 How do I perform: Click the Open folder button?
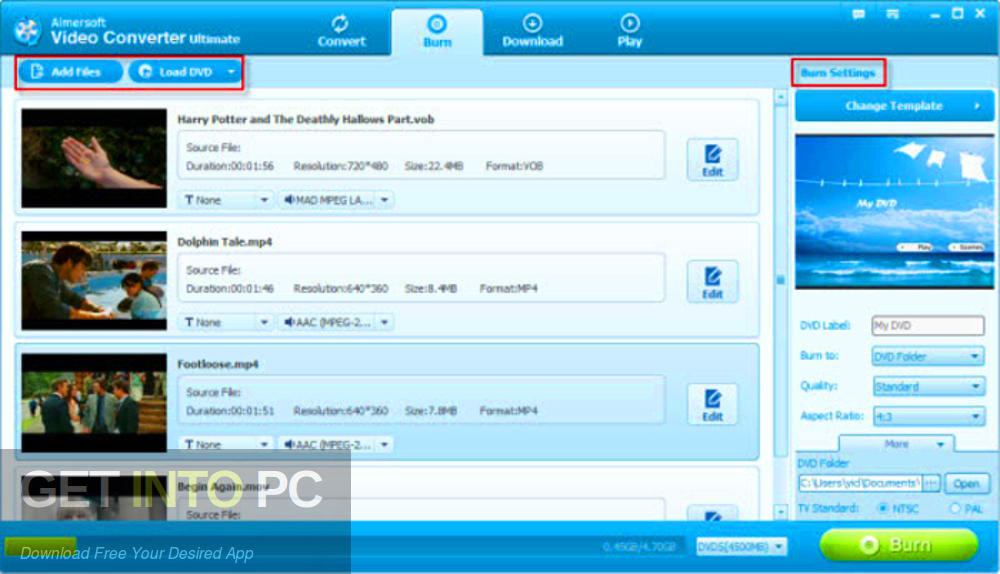click(x=966, y=483)
